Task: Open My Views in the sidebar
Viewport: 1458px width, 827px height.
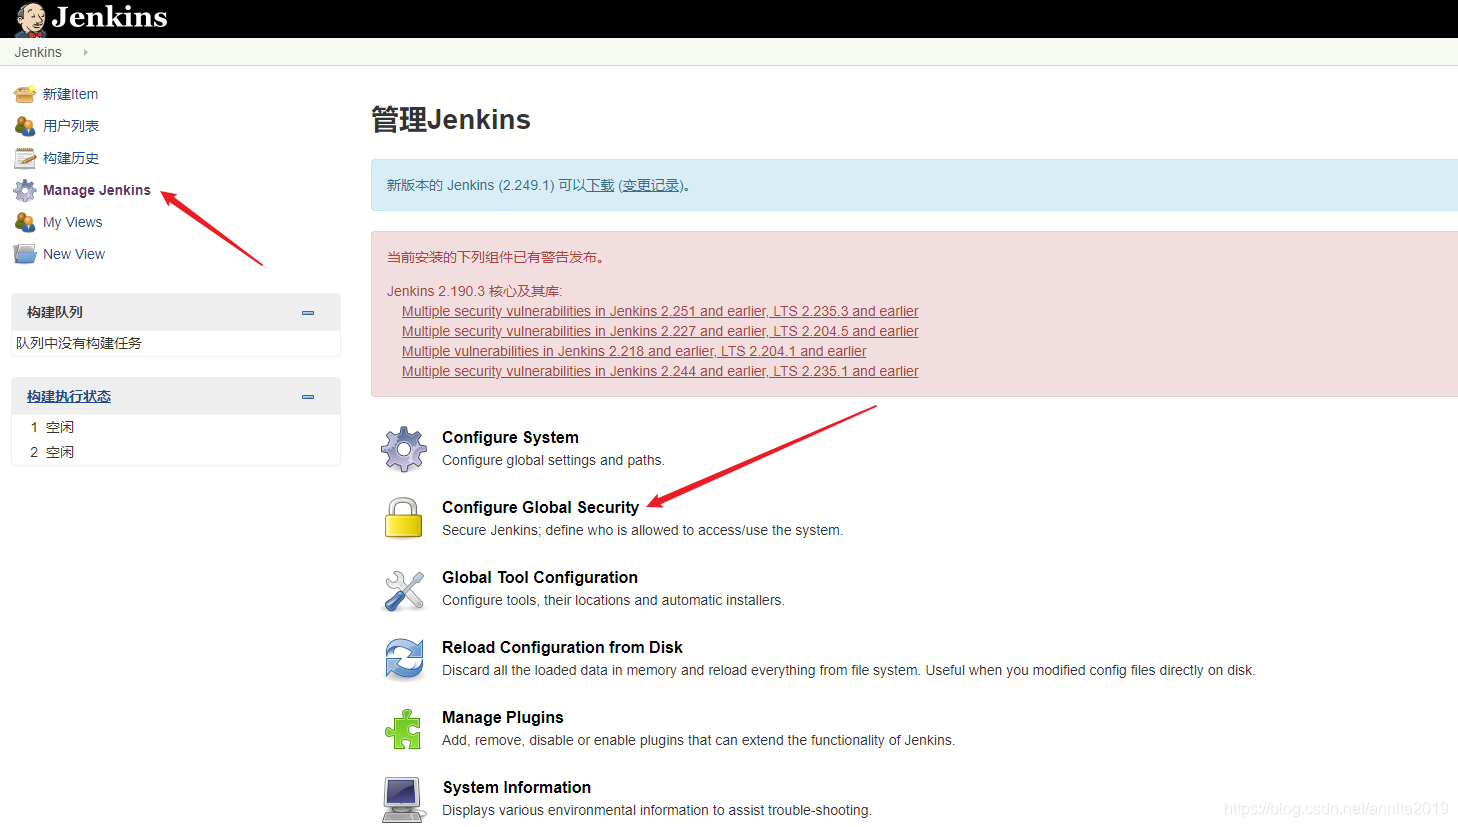Action: [72, 222]
